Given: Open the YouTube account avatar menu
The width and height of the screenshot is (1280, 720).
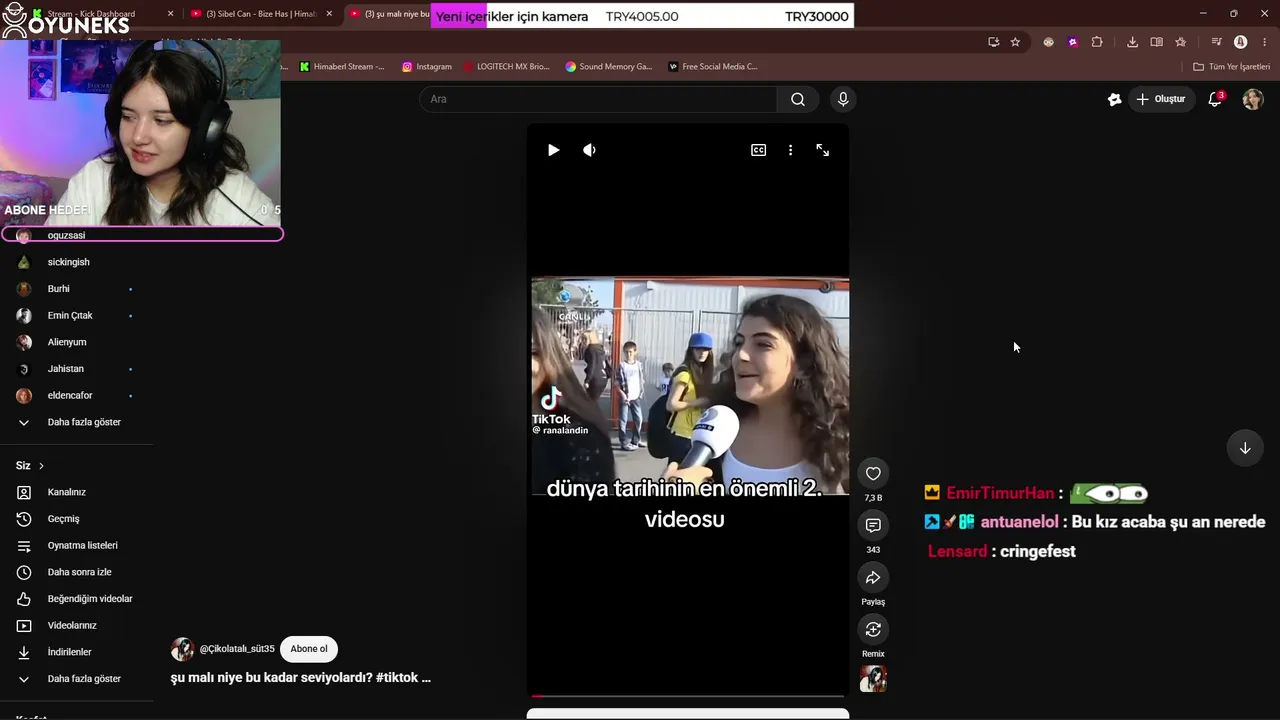Looking at the screenshot, I should [1253, 99].
